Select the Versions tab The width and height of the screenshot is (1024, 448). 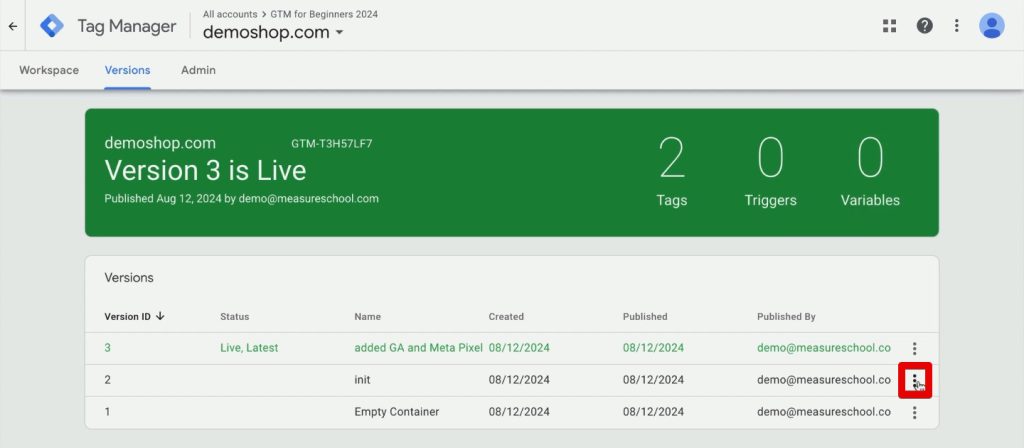coord(127,70)
